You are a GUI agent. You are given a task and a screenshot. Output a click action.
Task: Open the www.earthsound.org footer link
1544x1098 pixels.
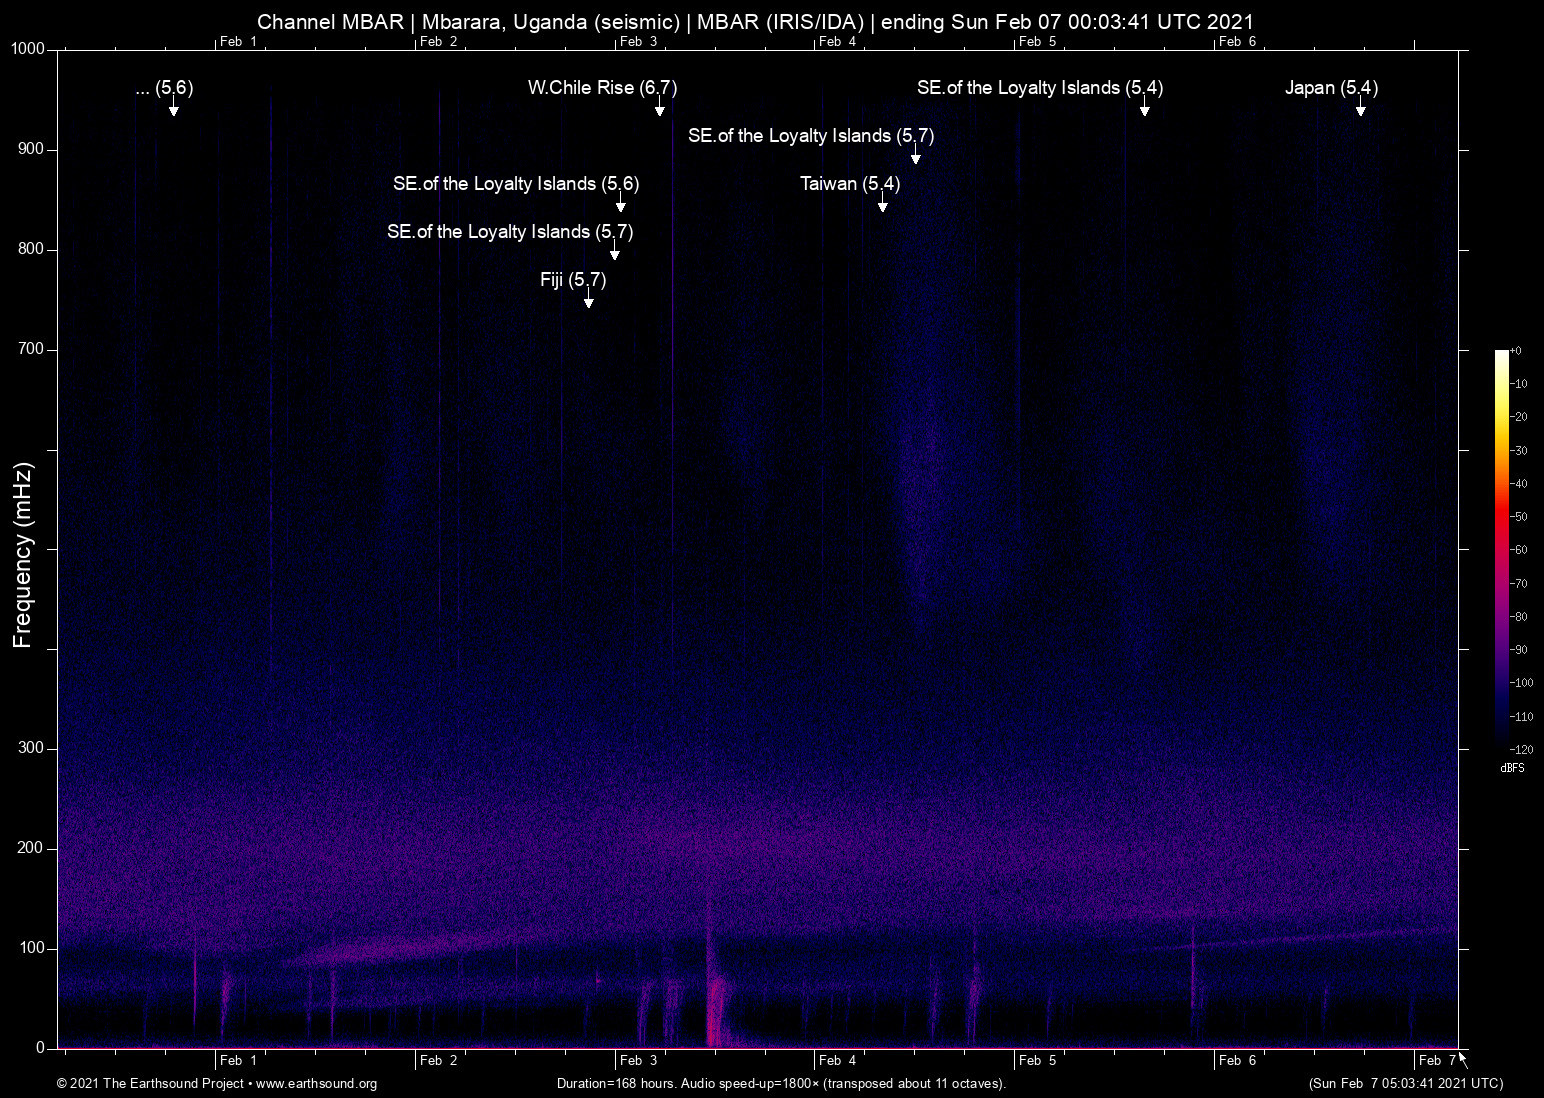click(x=316, y=1084)
